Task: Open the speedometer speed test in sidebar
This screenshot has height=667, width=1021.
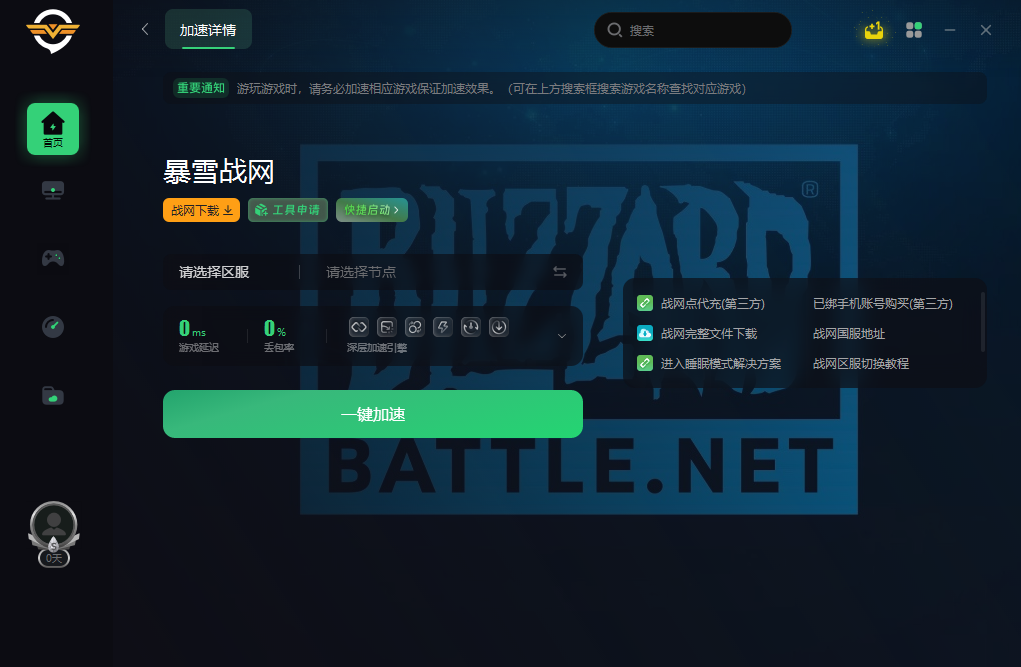Action: (x=53, y=326)
